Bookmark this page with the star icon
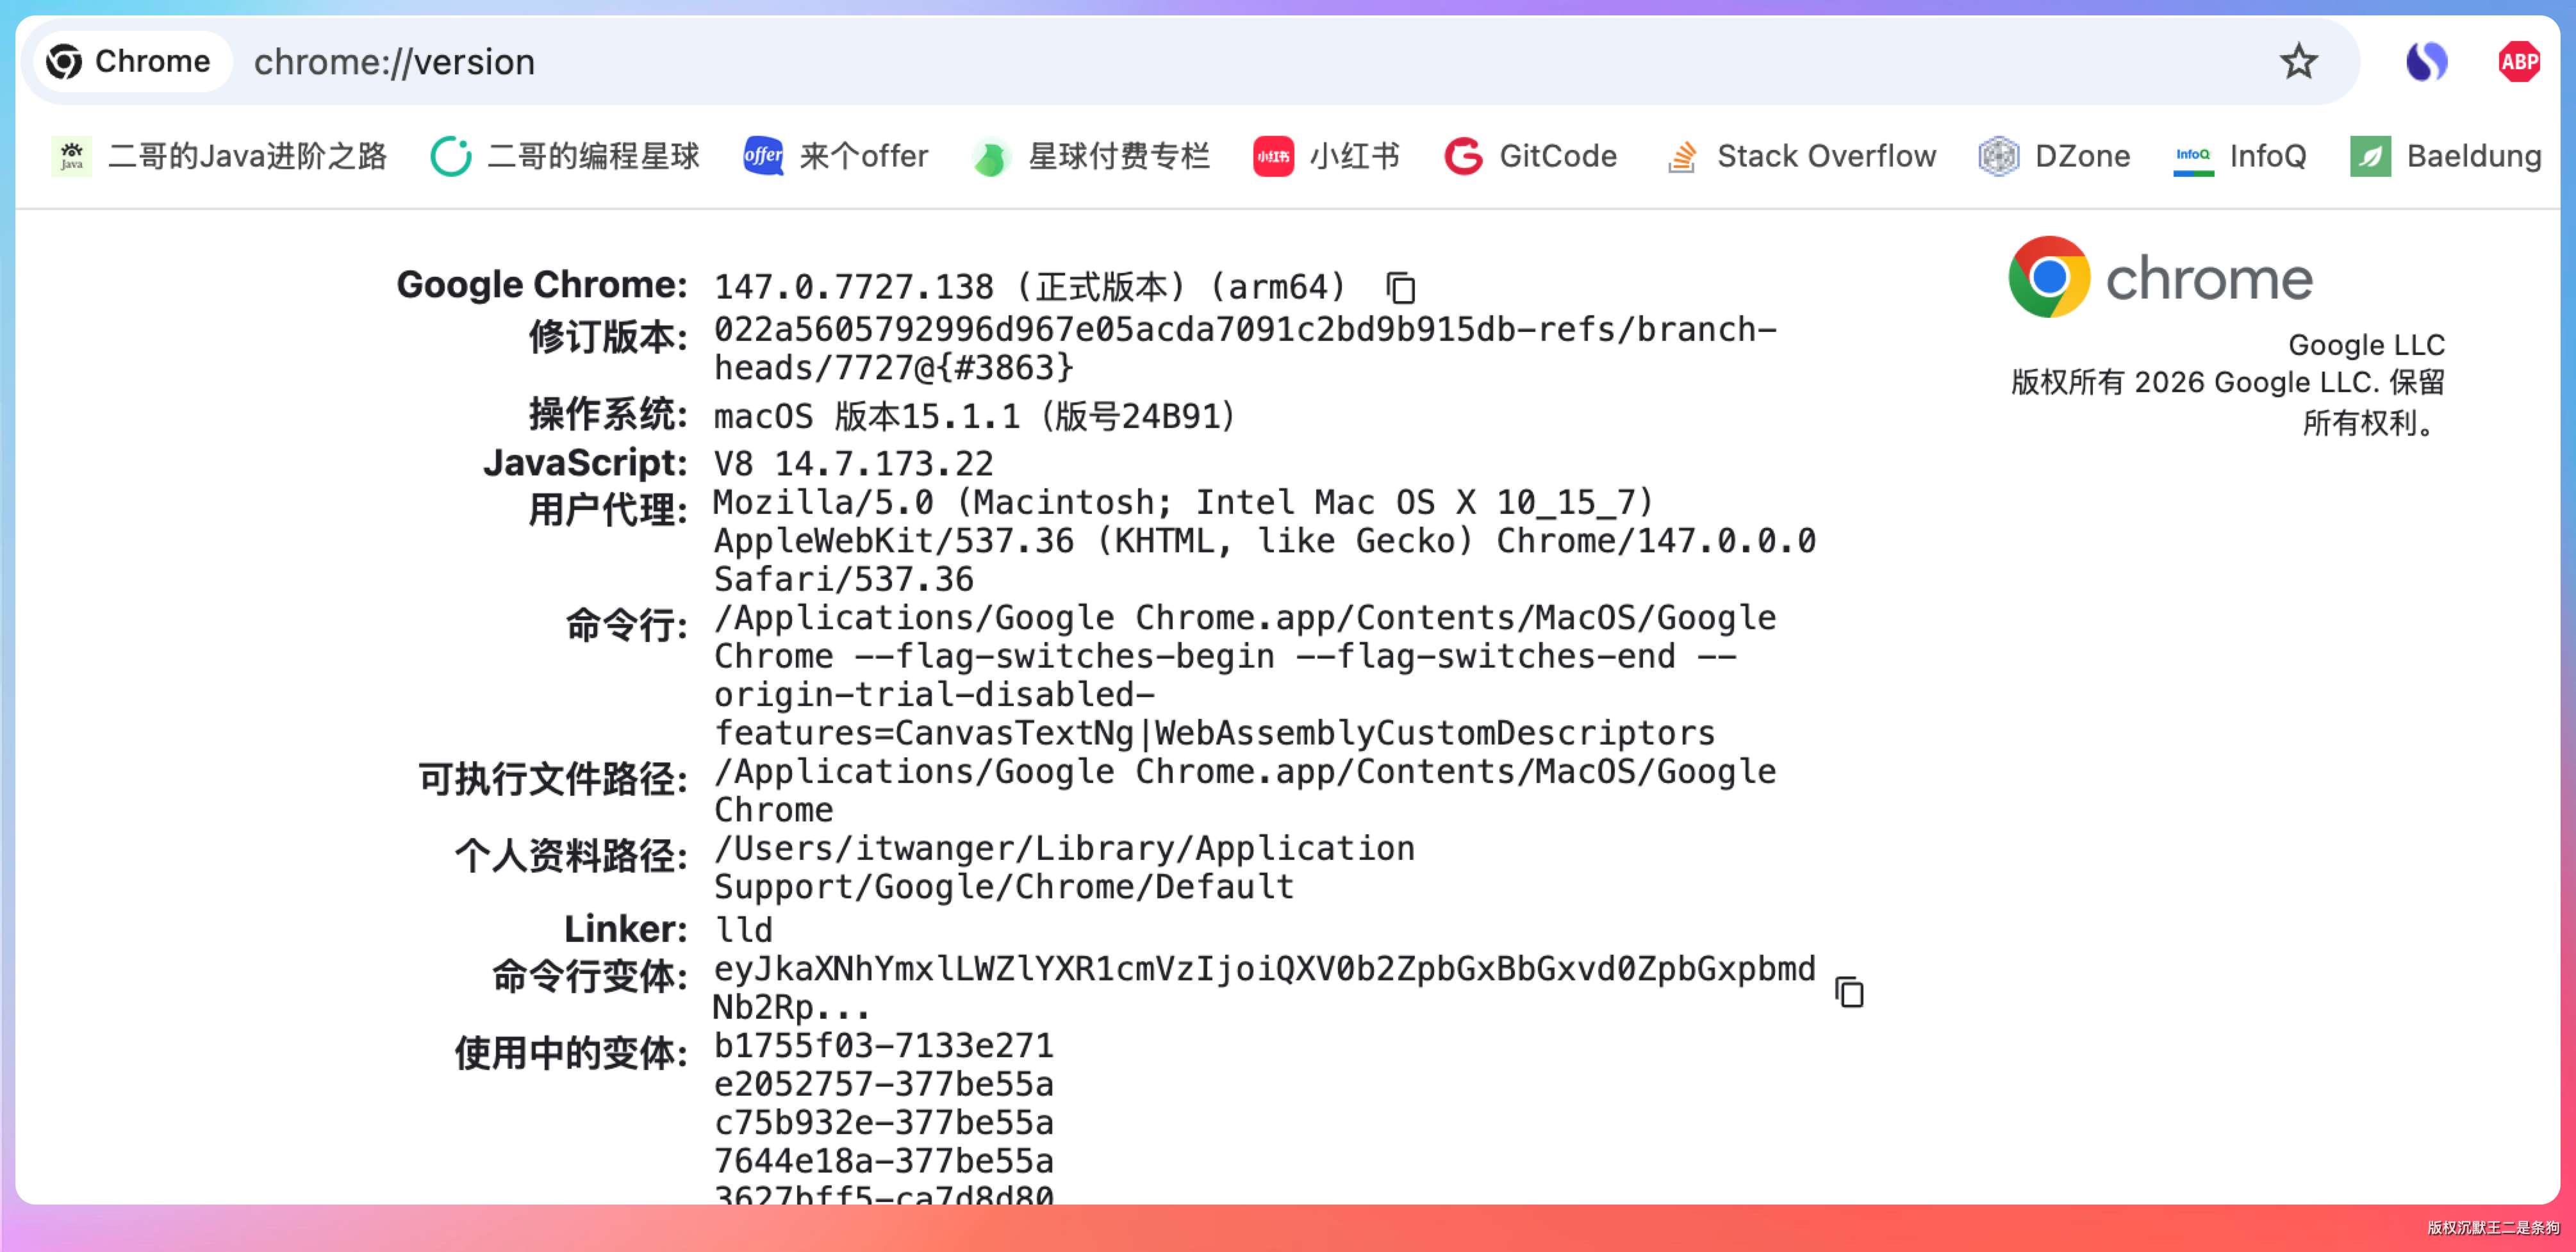The width and height of the screenshot is (2576, 1252). tap(2298, 62)
